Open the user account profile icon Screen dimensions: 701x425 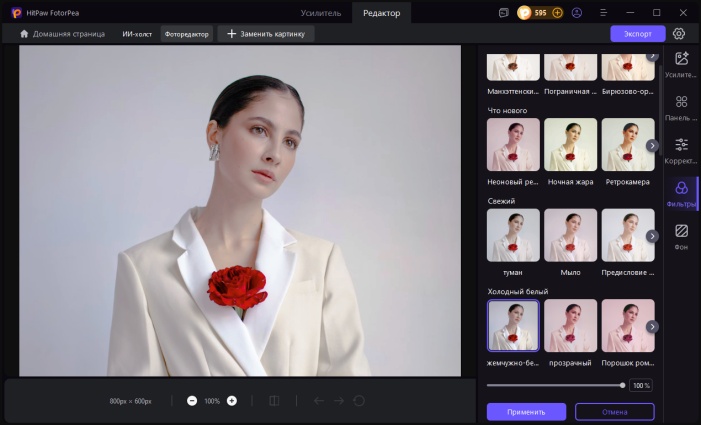pyautogui.click(x=576, y=13)
